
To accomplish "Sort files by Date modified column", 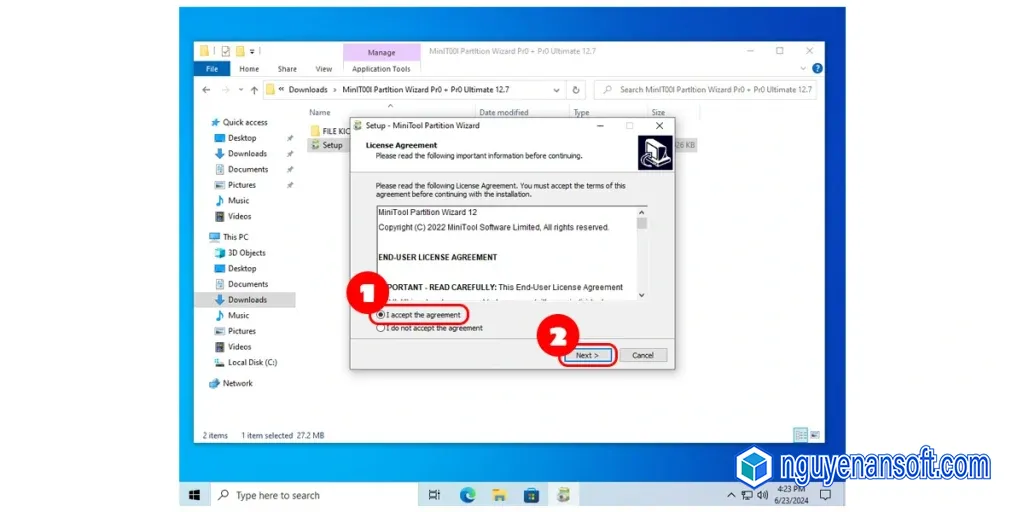I will 504,112.
